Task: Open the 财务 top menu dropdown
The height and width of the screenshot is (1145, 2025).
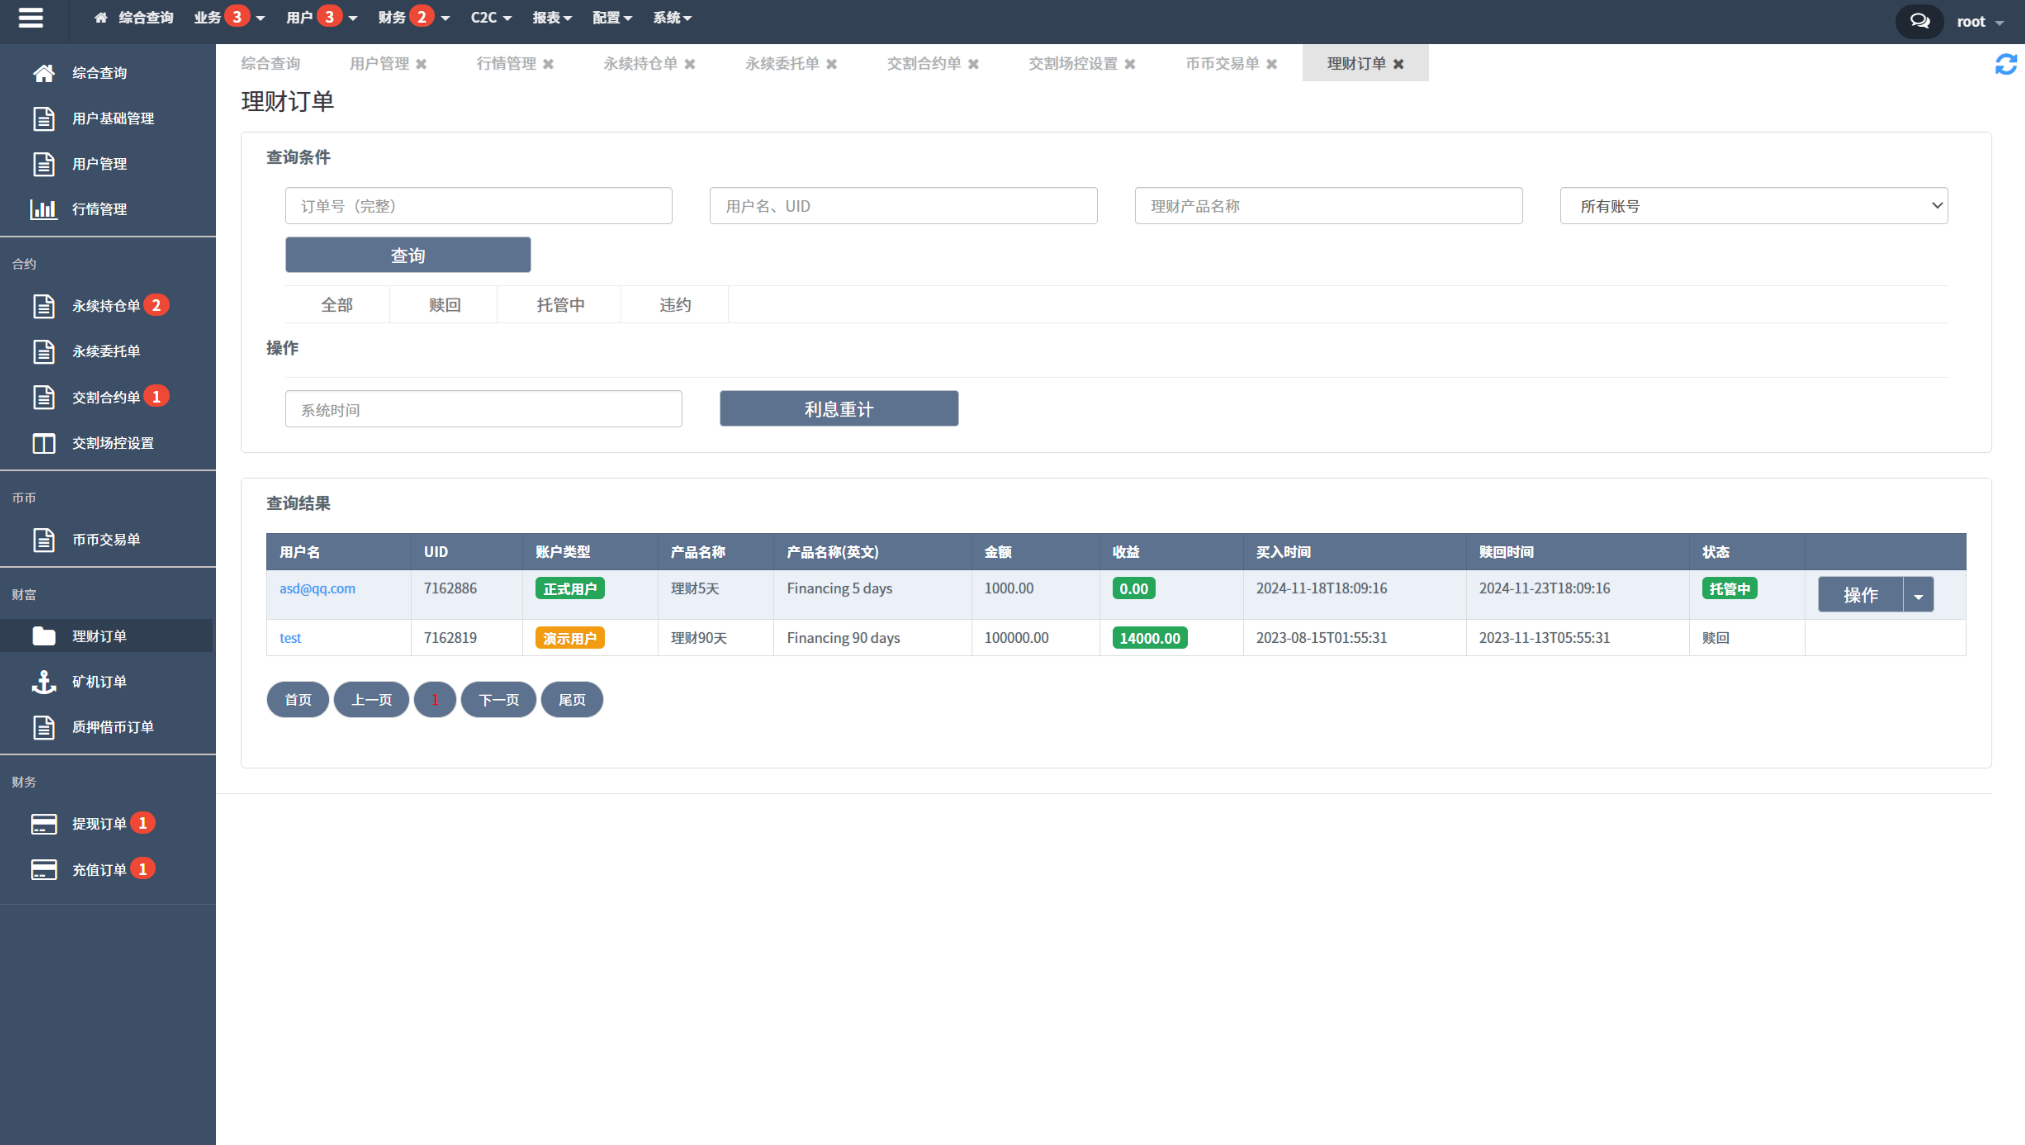Action: pyautogui.click(x=414, y=18)
